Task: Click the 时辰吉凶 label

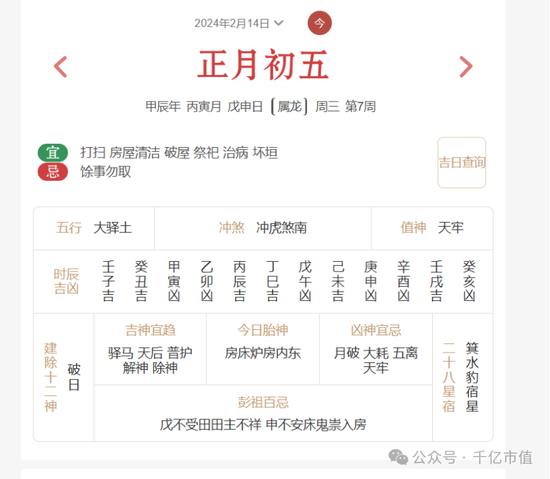Action: tap(66, 282)
